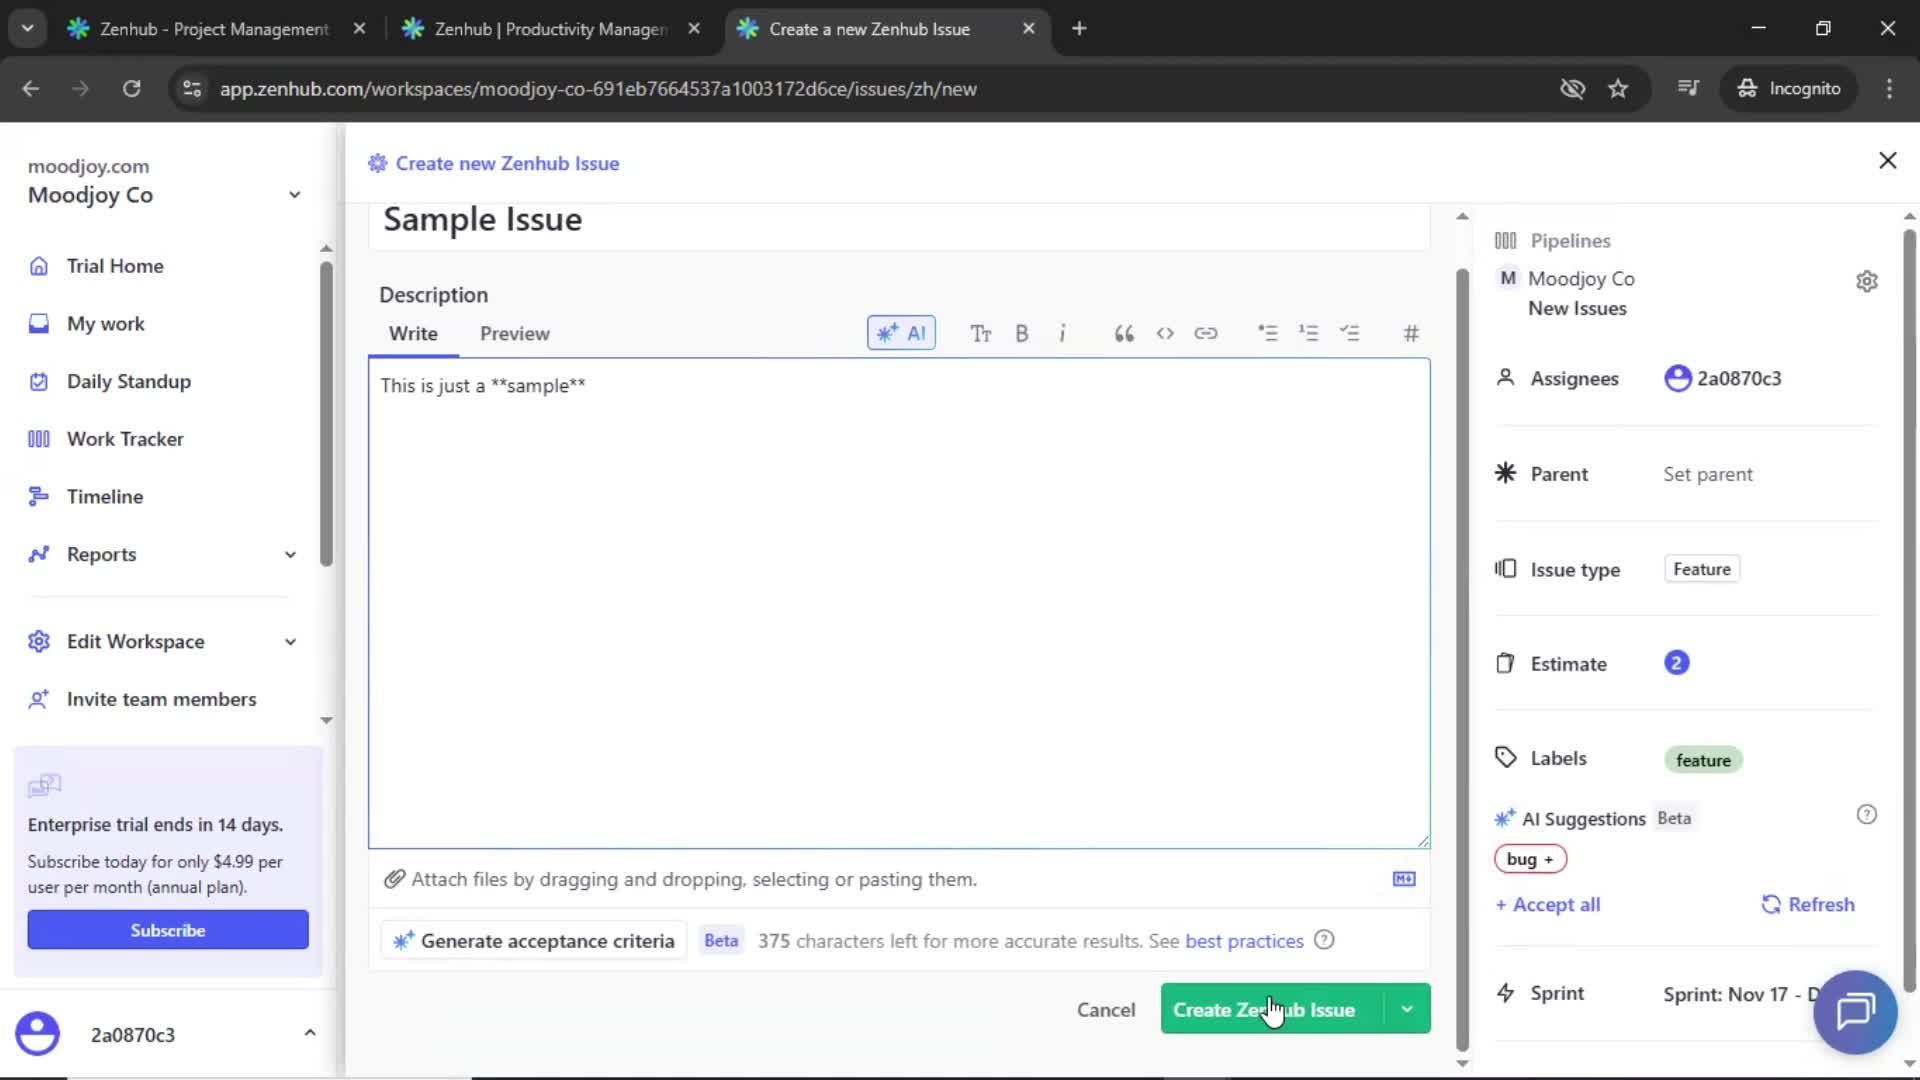Toggle italic formatting
1920x1080 pixels.
1063,333
